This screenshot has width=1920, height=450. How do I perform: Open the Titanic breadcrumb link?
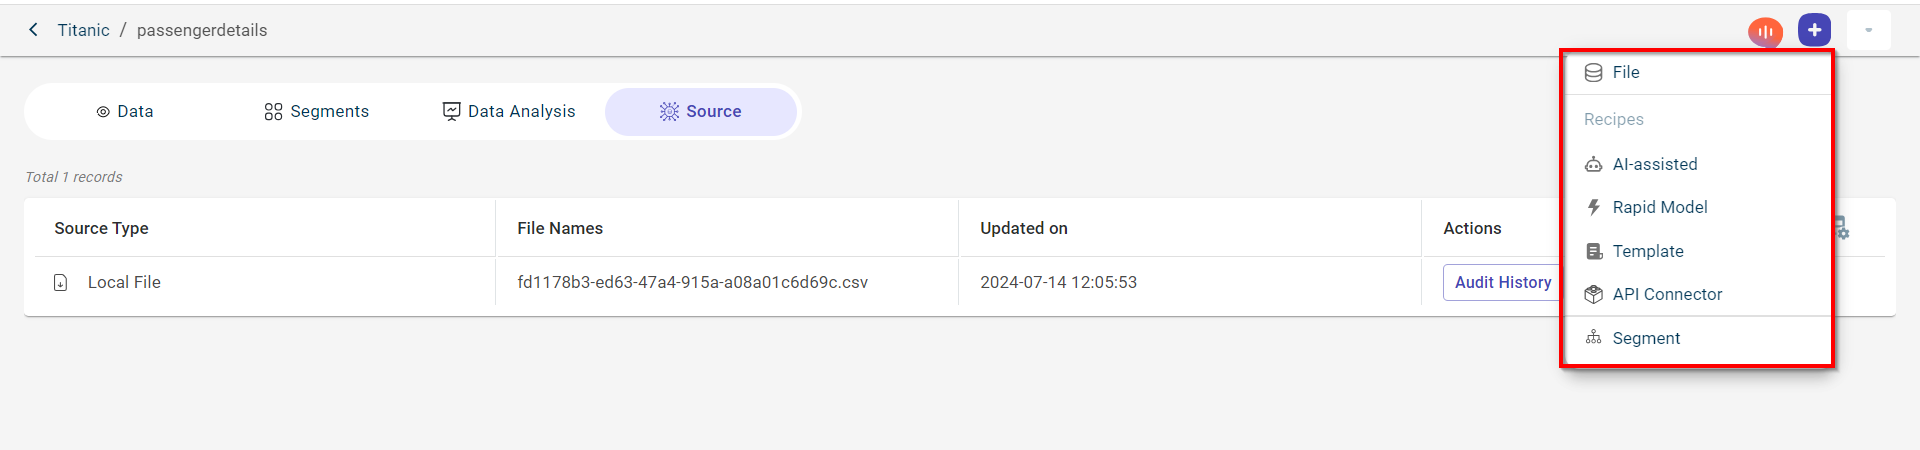[83, 30]
